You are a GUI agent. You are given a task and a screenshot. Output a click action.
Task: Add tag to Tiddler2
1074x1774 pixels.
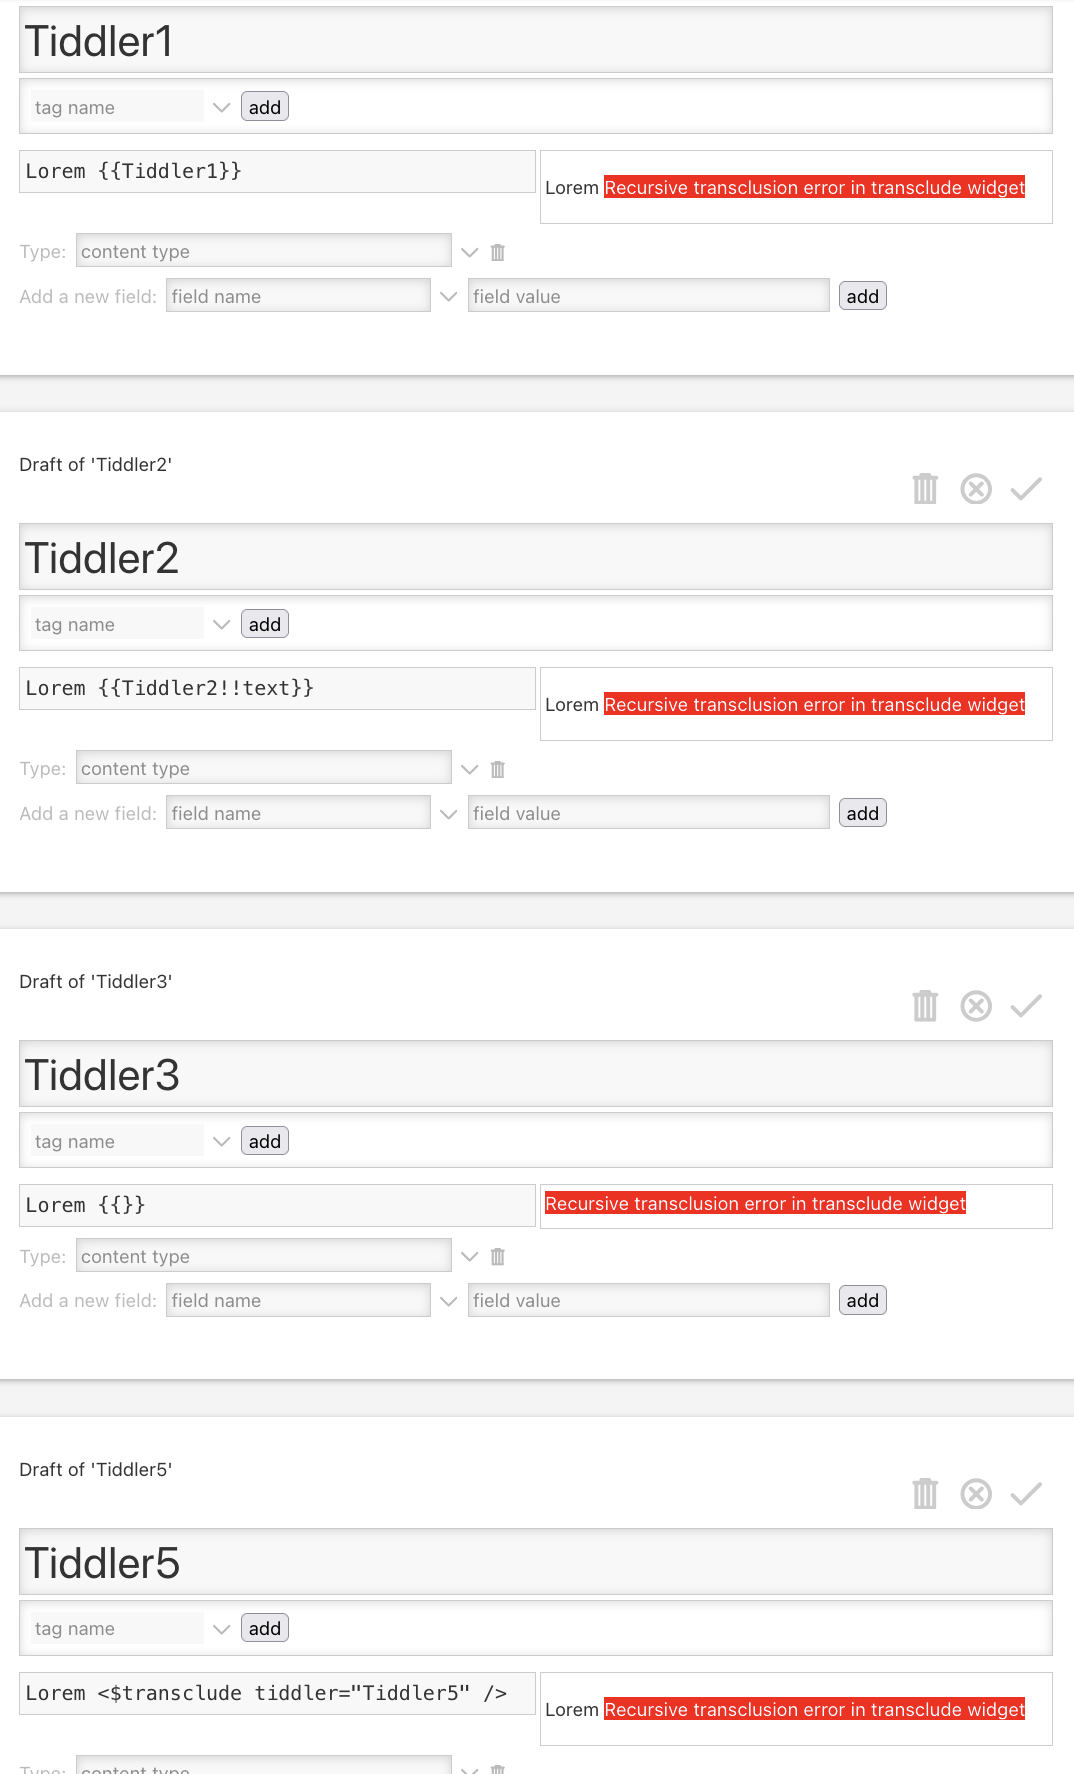tap(265, 624)
